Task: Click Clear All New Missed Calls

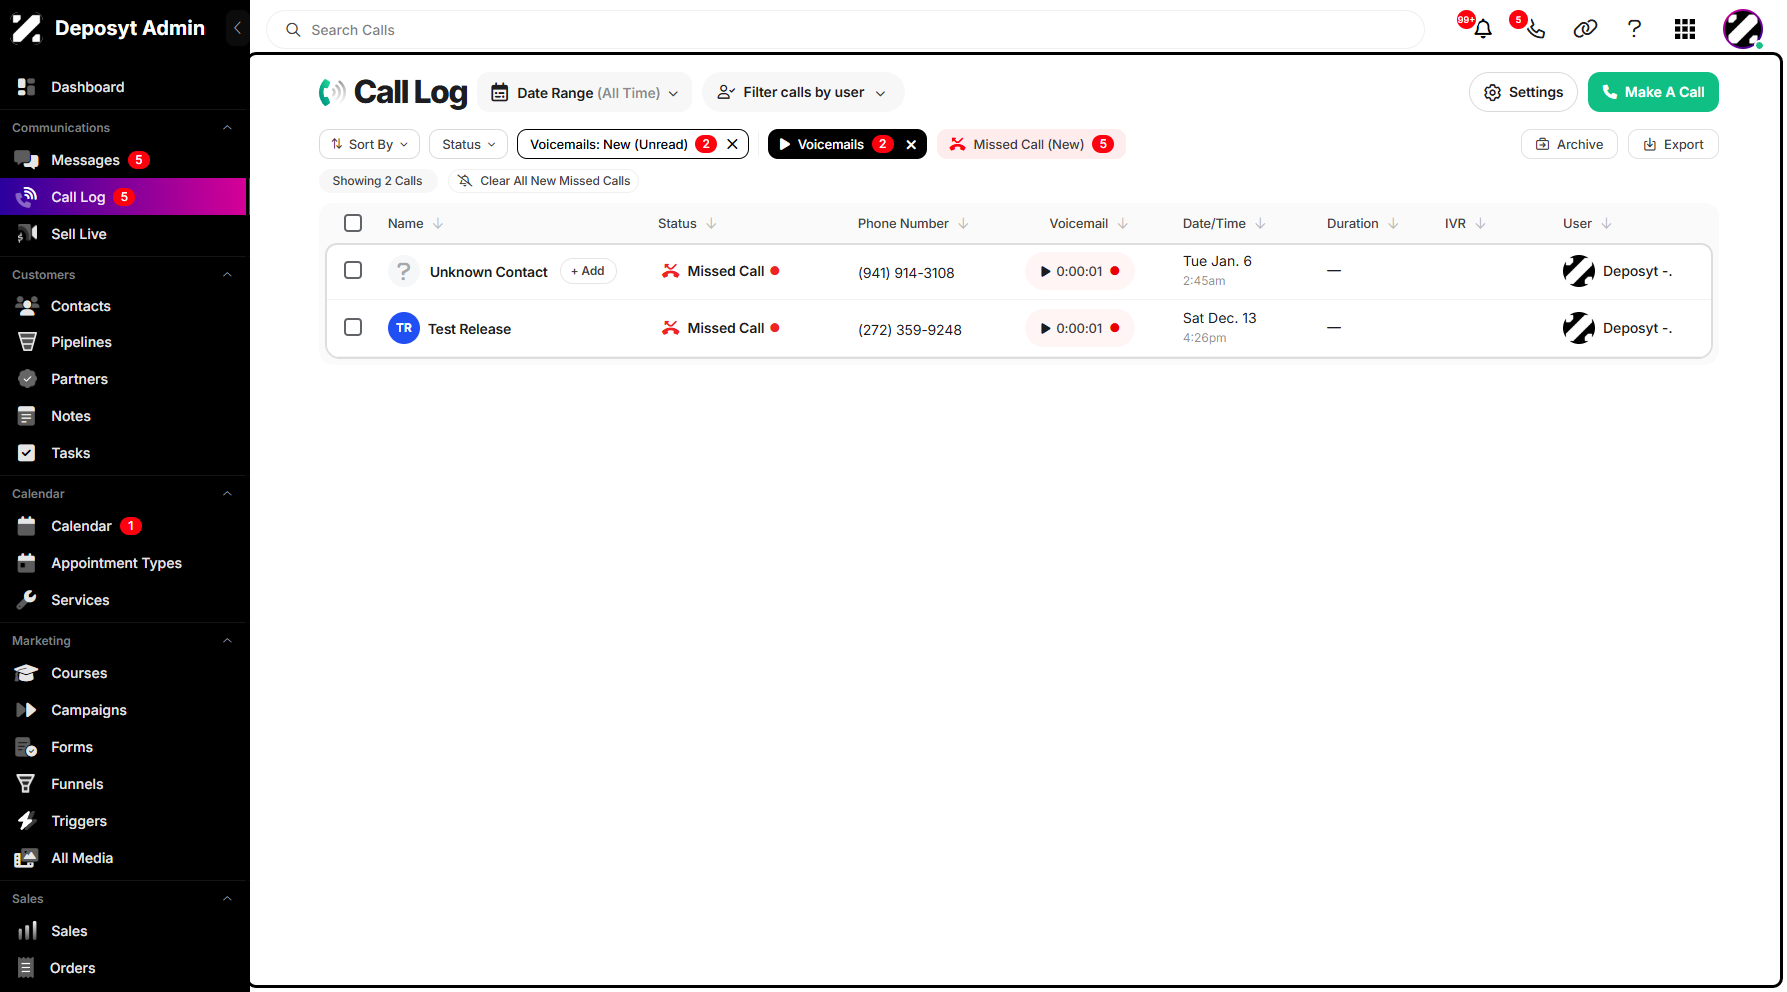Action: [x=544, y=181]
